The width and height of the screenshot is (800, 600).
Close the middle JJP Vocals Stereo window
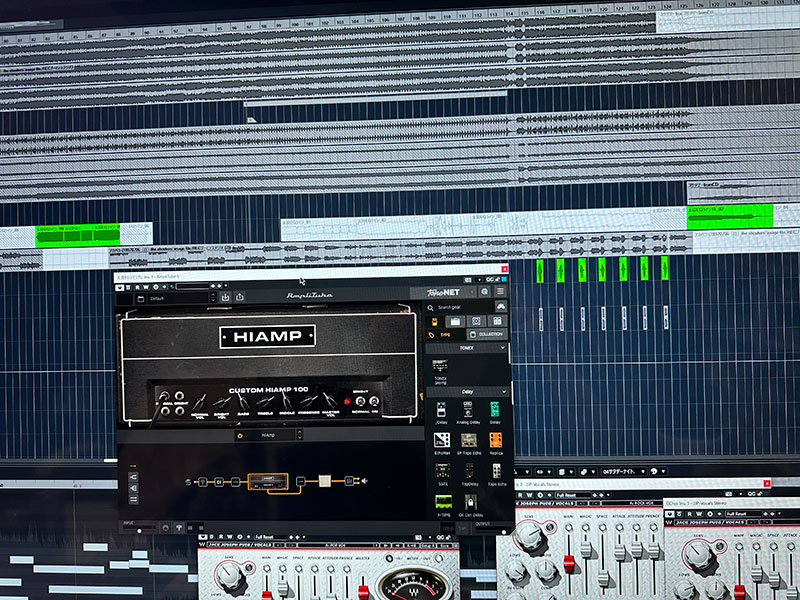[767, 483]
